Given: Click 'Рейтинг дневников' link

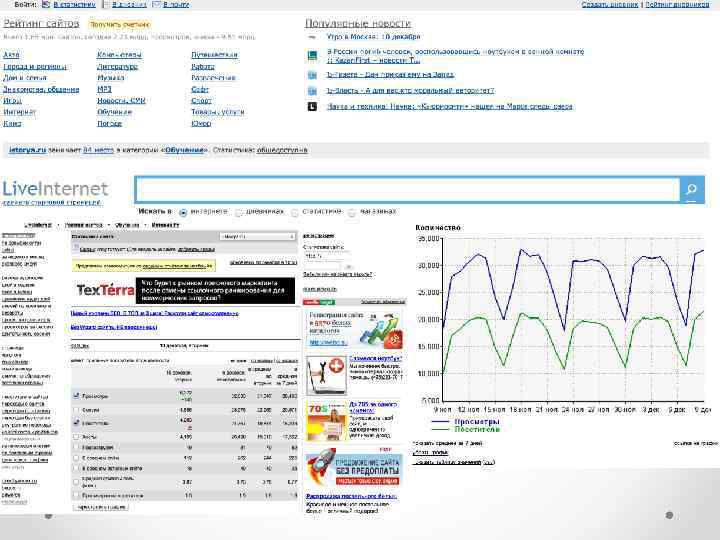Looking at the screenshot, I should click(x=677, y=4).
